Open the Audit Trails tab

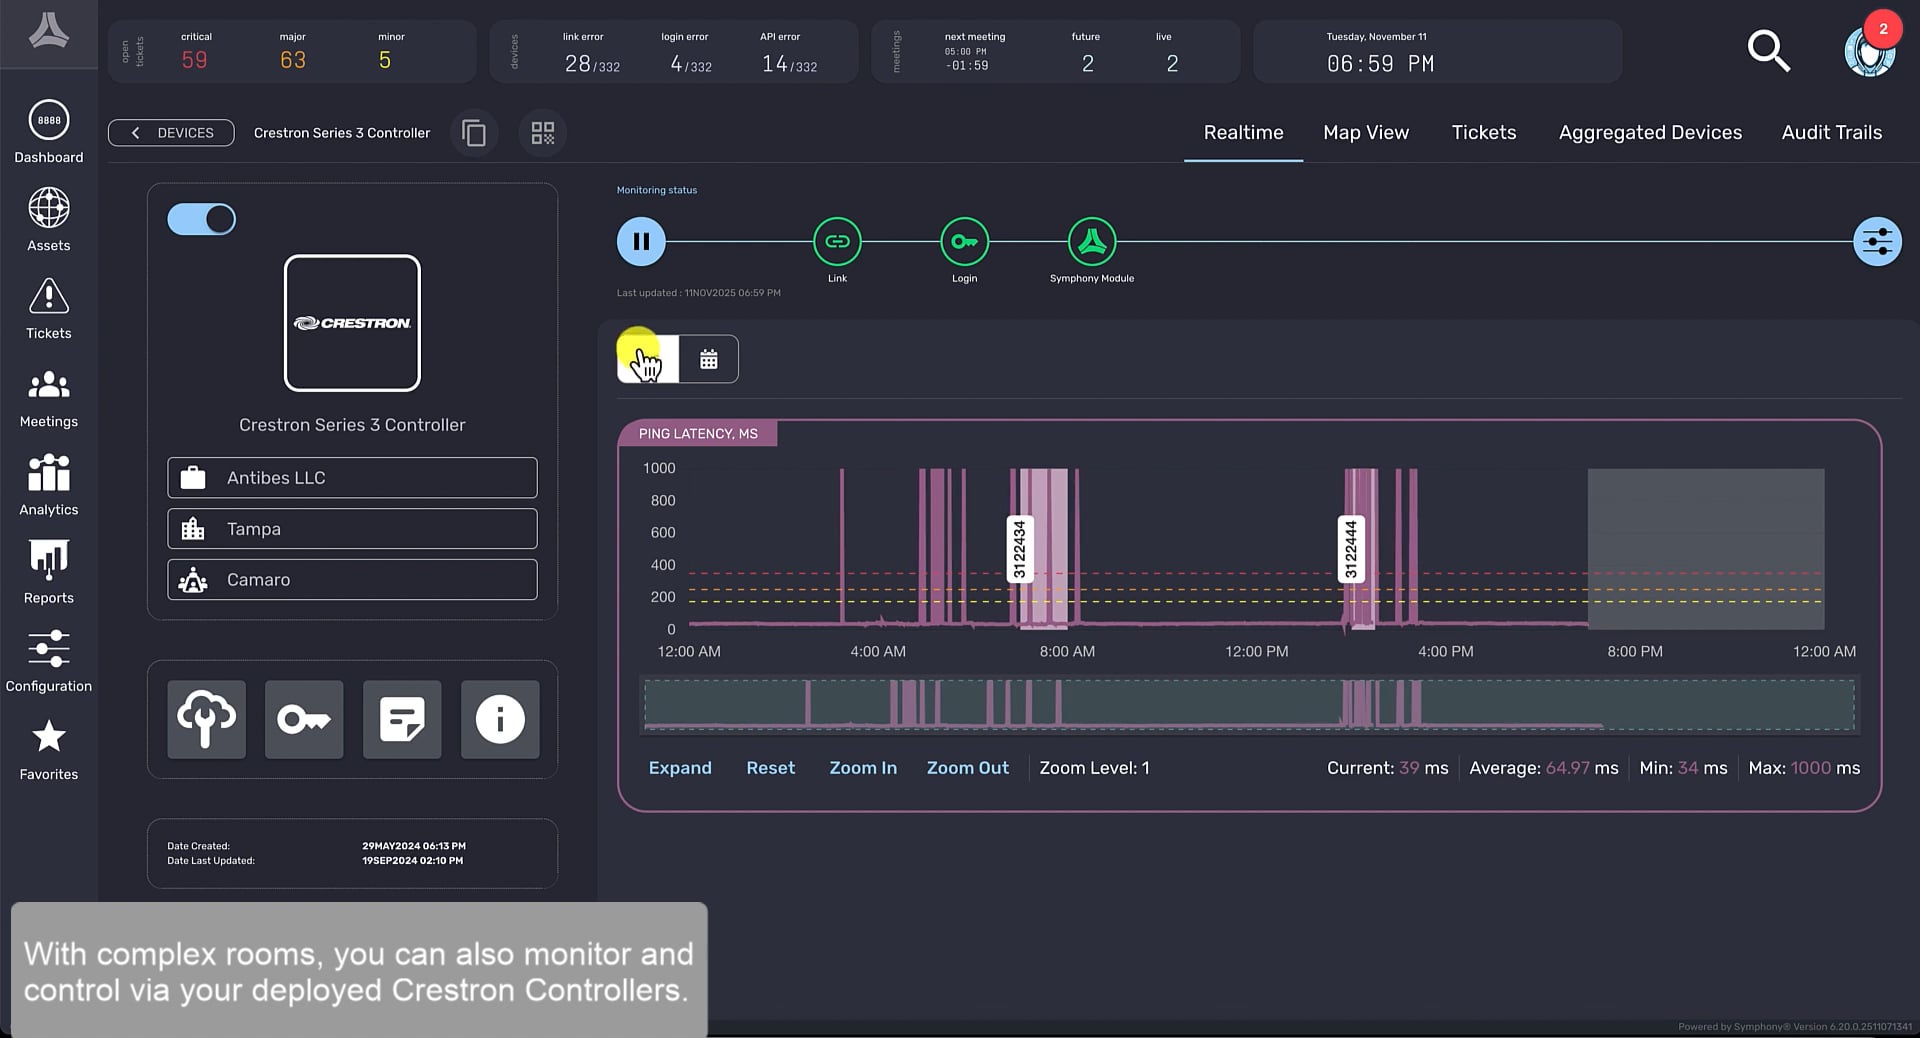click(x=1831, y=132)
